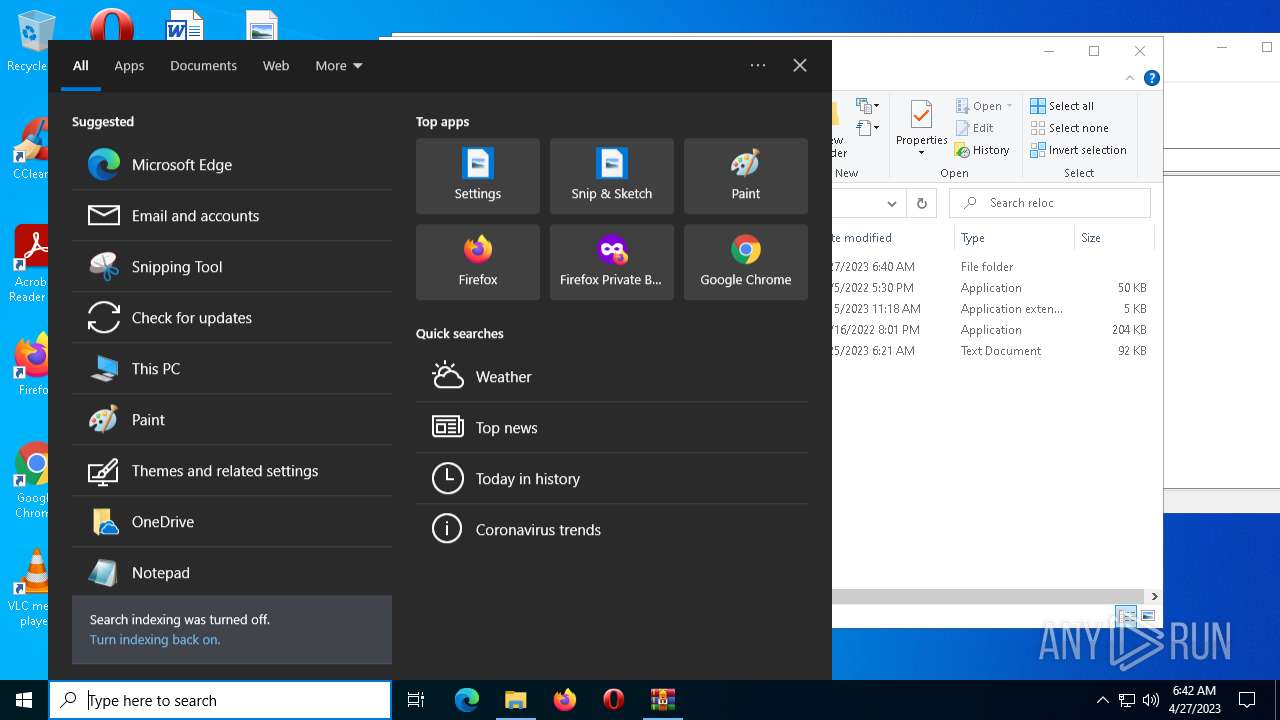The image size is (1280, 720).
Task: Switch to the Apps search tab
Action: [129, 66]
